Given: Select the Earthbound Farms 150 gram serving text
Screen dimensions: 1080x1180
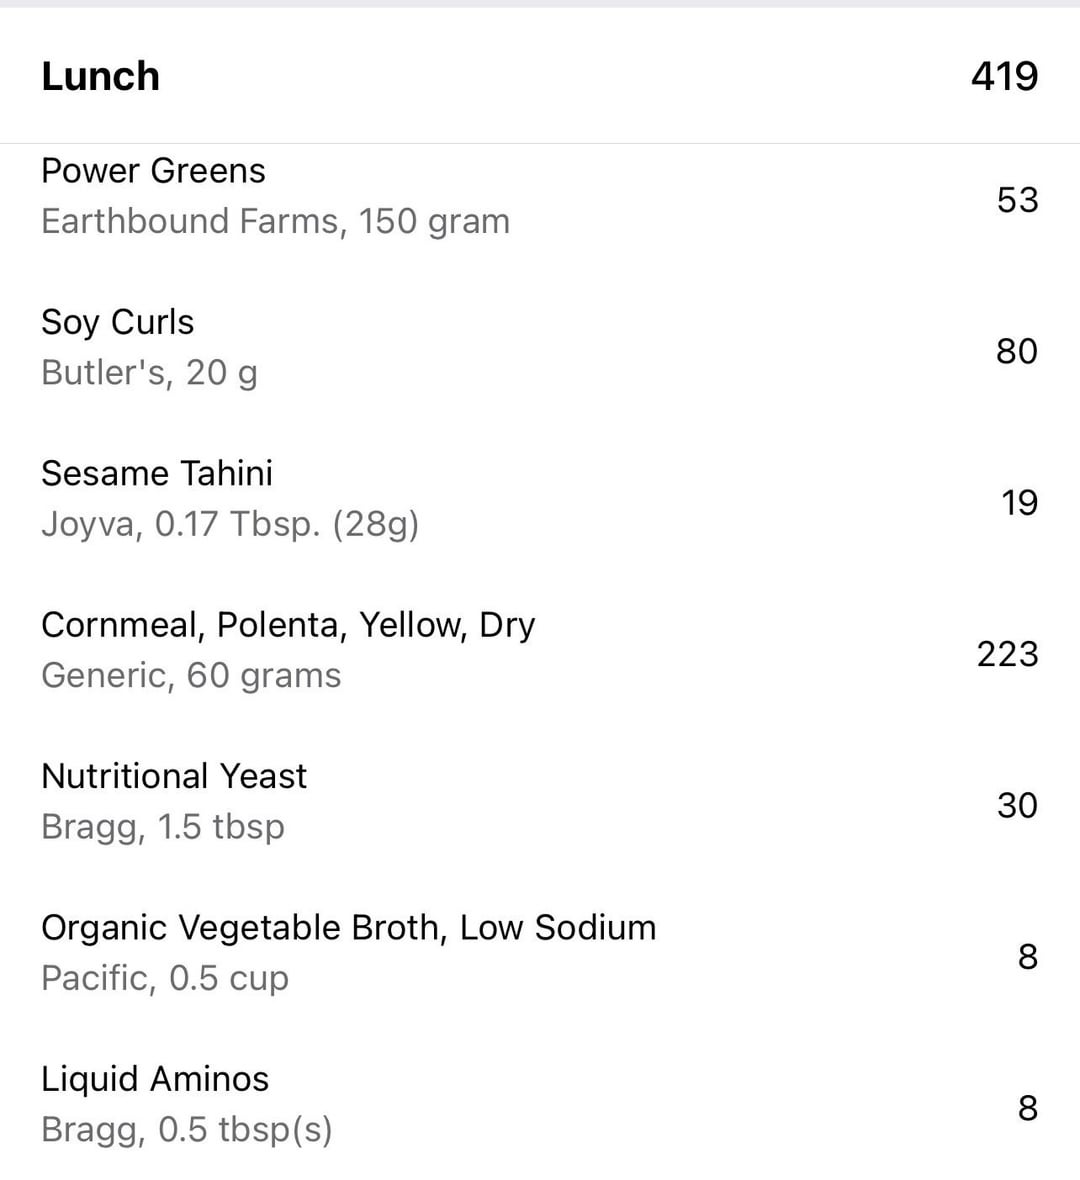Looking at the screenshot, I should click(275, 221).
